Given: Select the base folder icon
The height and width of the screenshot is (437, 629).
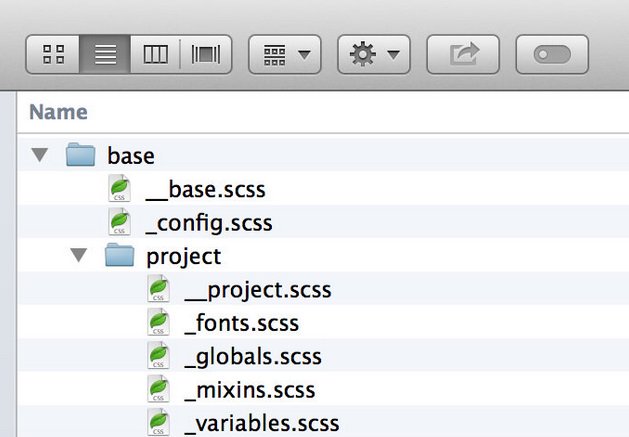Looking at the screenshot, I should pos(81,154).
